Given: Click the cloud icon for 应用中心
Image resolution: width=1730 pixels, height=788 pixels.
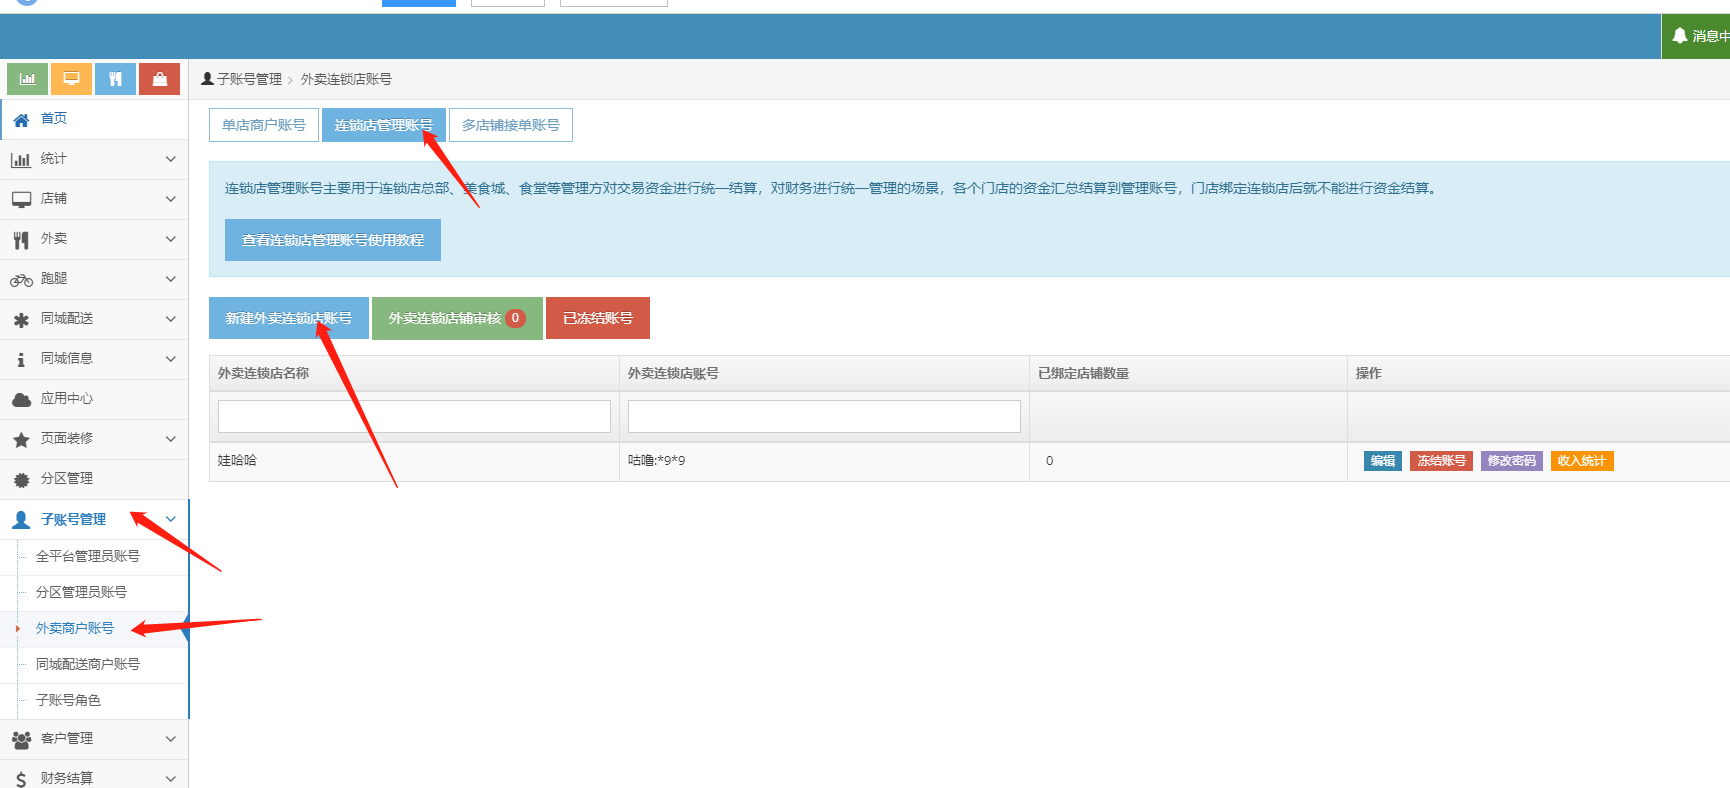Looking at the screenshot, I should point(21,399).
